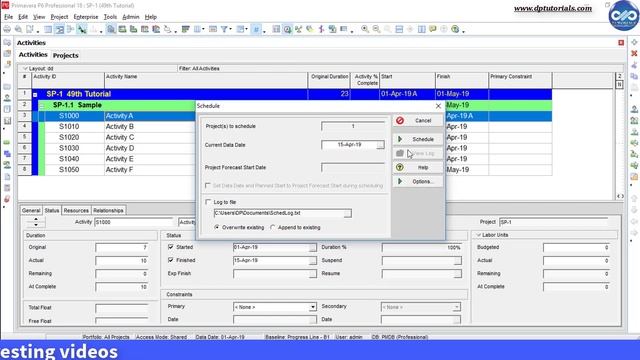This screenshot has width=640, height=360.
Task: Switch to the Relationships details tab
Action: (x=108, y=210)
